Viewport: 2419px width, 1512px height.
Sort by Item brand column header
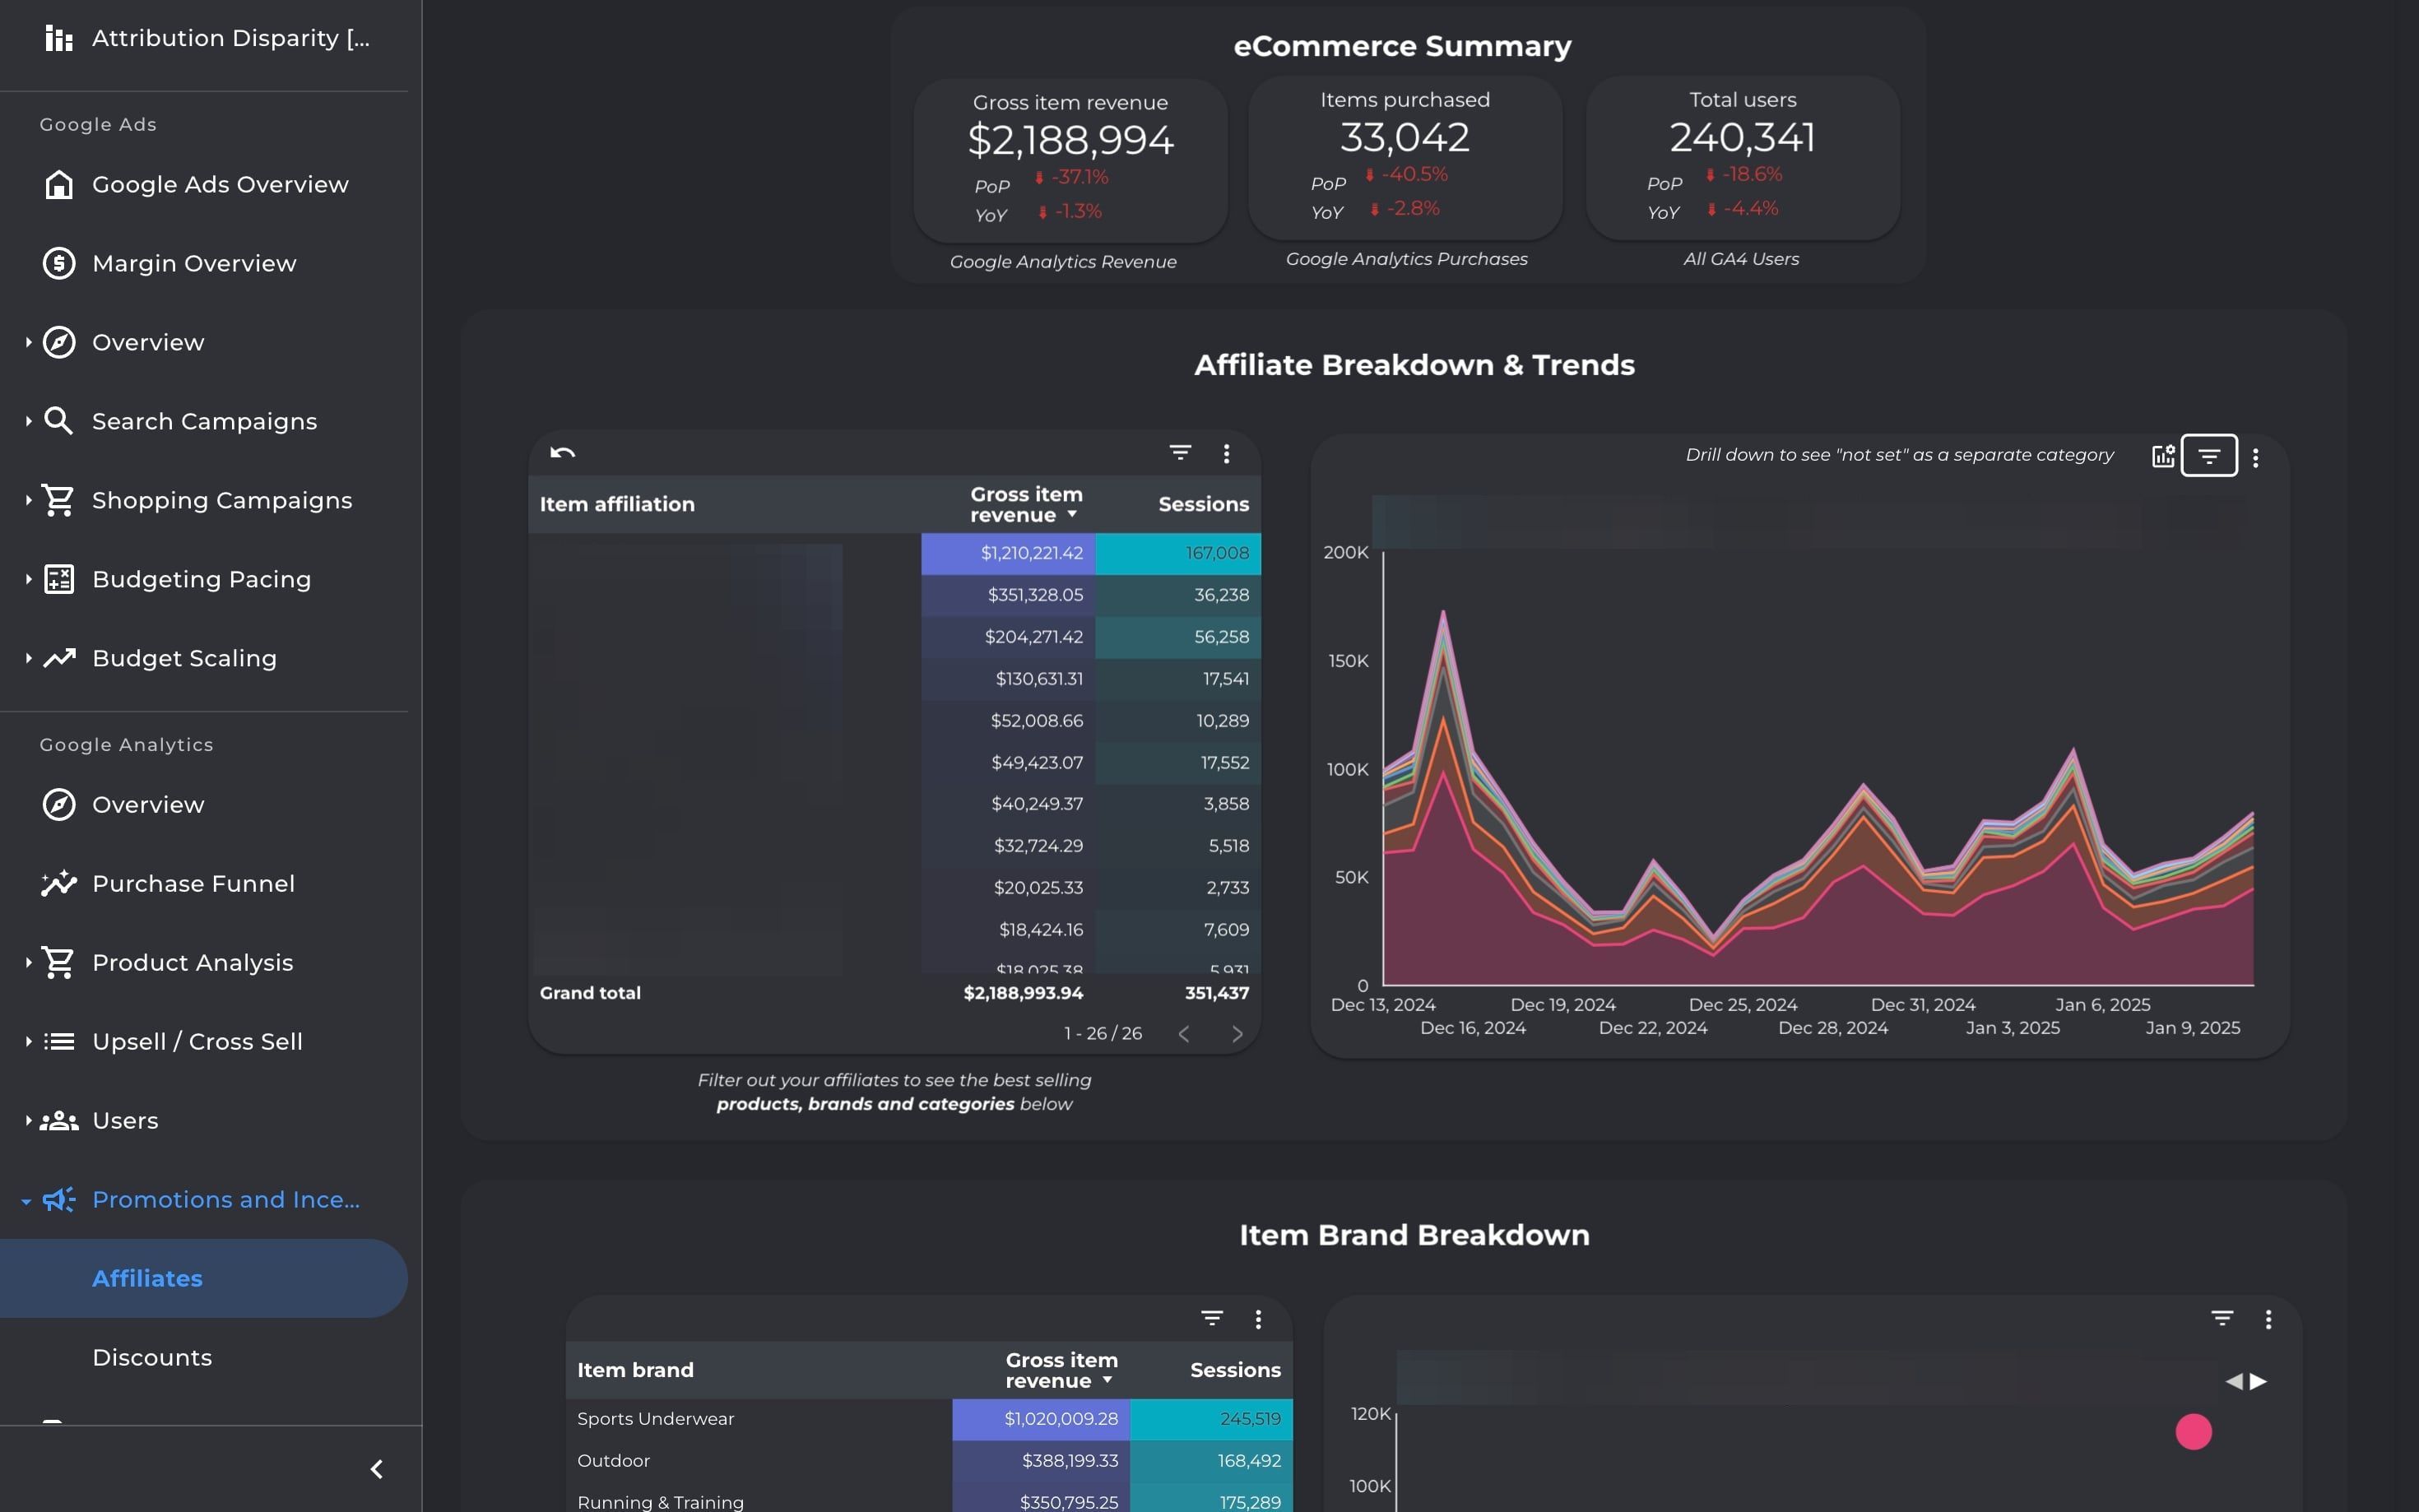pos(635,1370)
